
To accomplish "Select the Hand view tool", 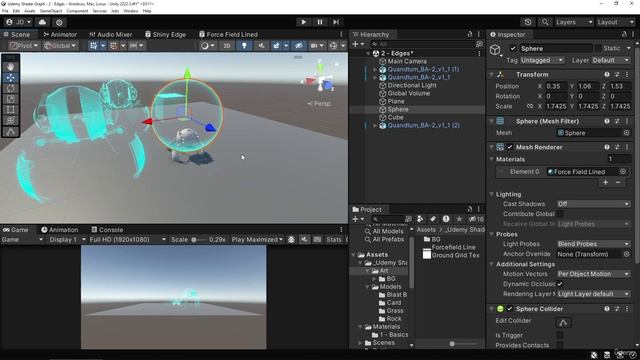I will point(11,67).
